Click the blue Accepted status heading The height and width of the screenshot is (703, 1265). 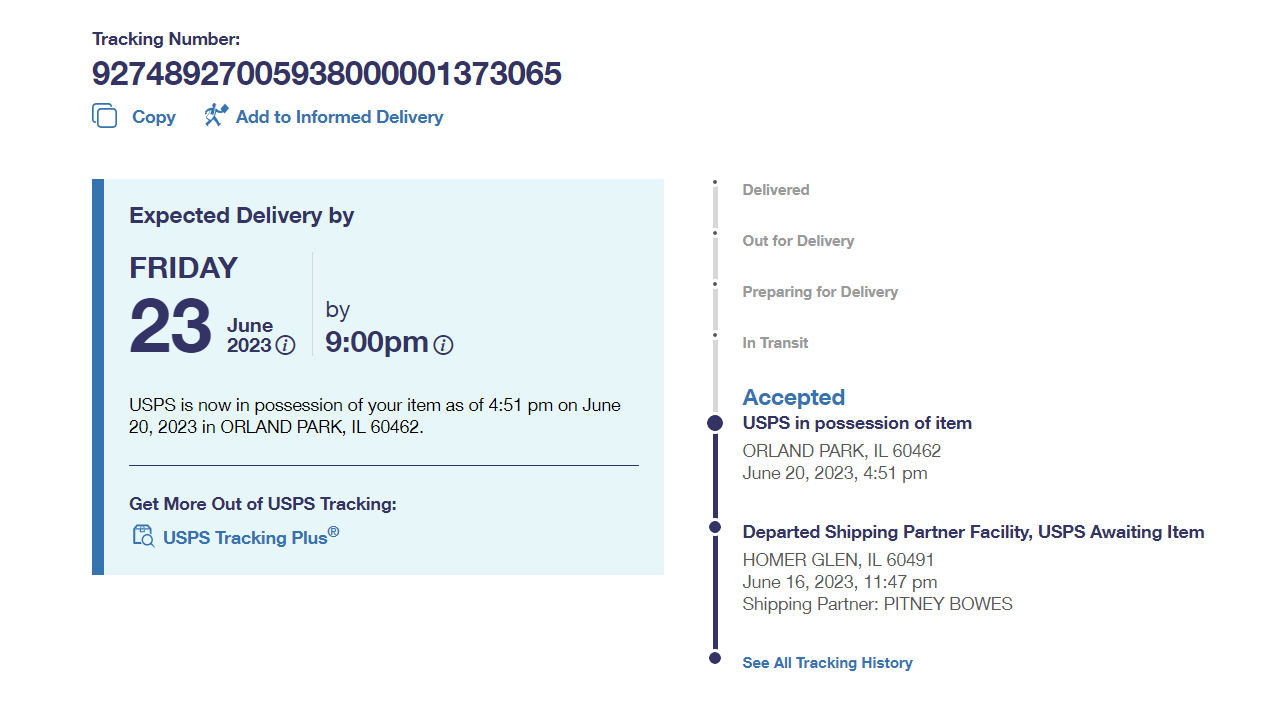click(793, 397)
